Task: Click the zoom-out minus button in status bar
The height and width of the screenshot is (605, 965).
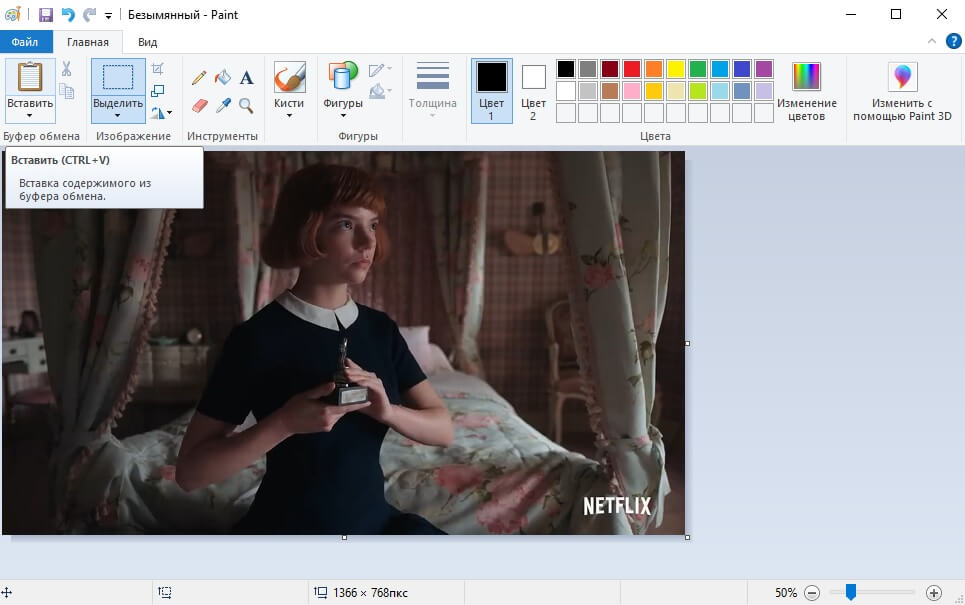Action: (814, 592)
